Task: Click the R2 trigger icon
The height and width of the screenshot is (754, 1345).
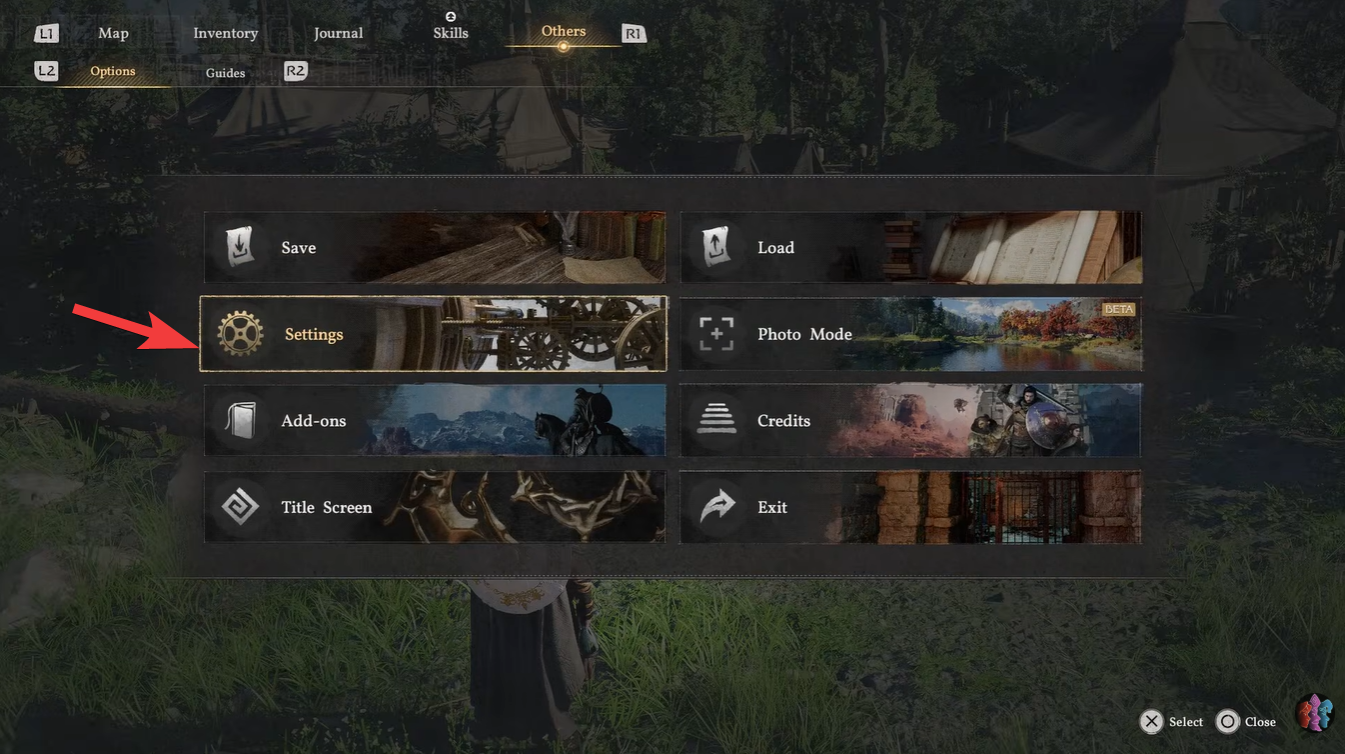Action: (295, 71)
